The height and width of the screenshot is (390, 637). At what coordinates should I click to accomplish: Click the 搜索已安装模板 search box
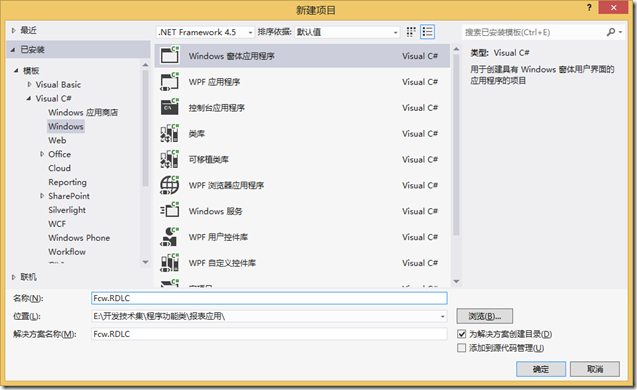point(534,32)
